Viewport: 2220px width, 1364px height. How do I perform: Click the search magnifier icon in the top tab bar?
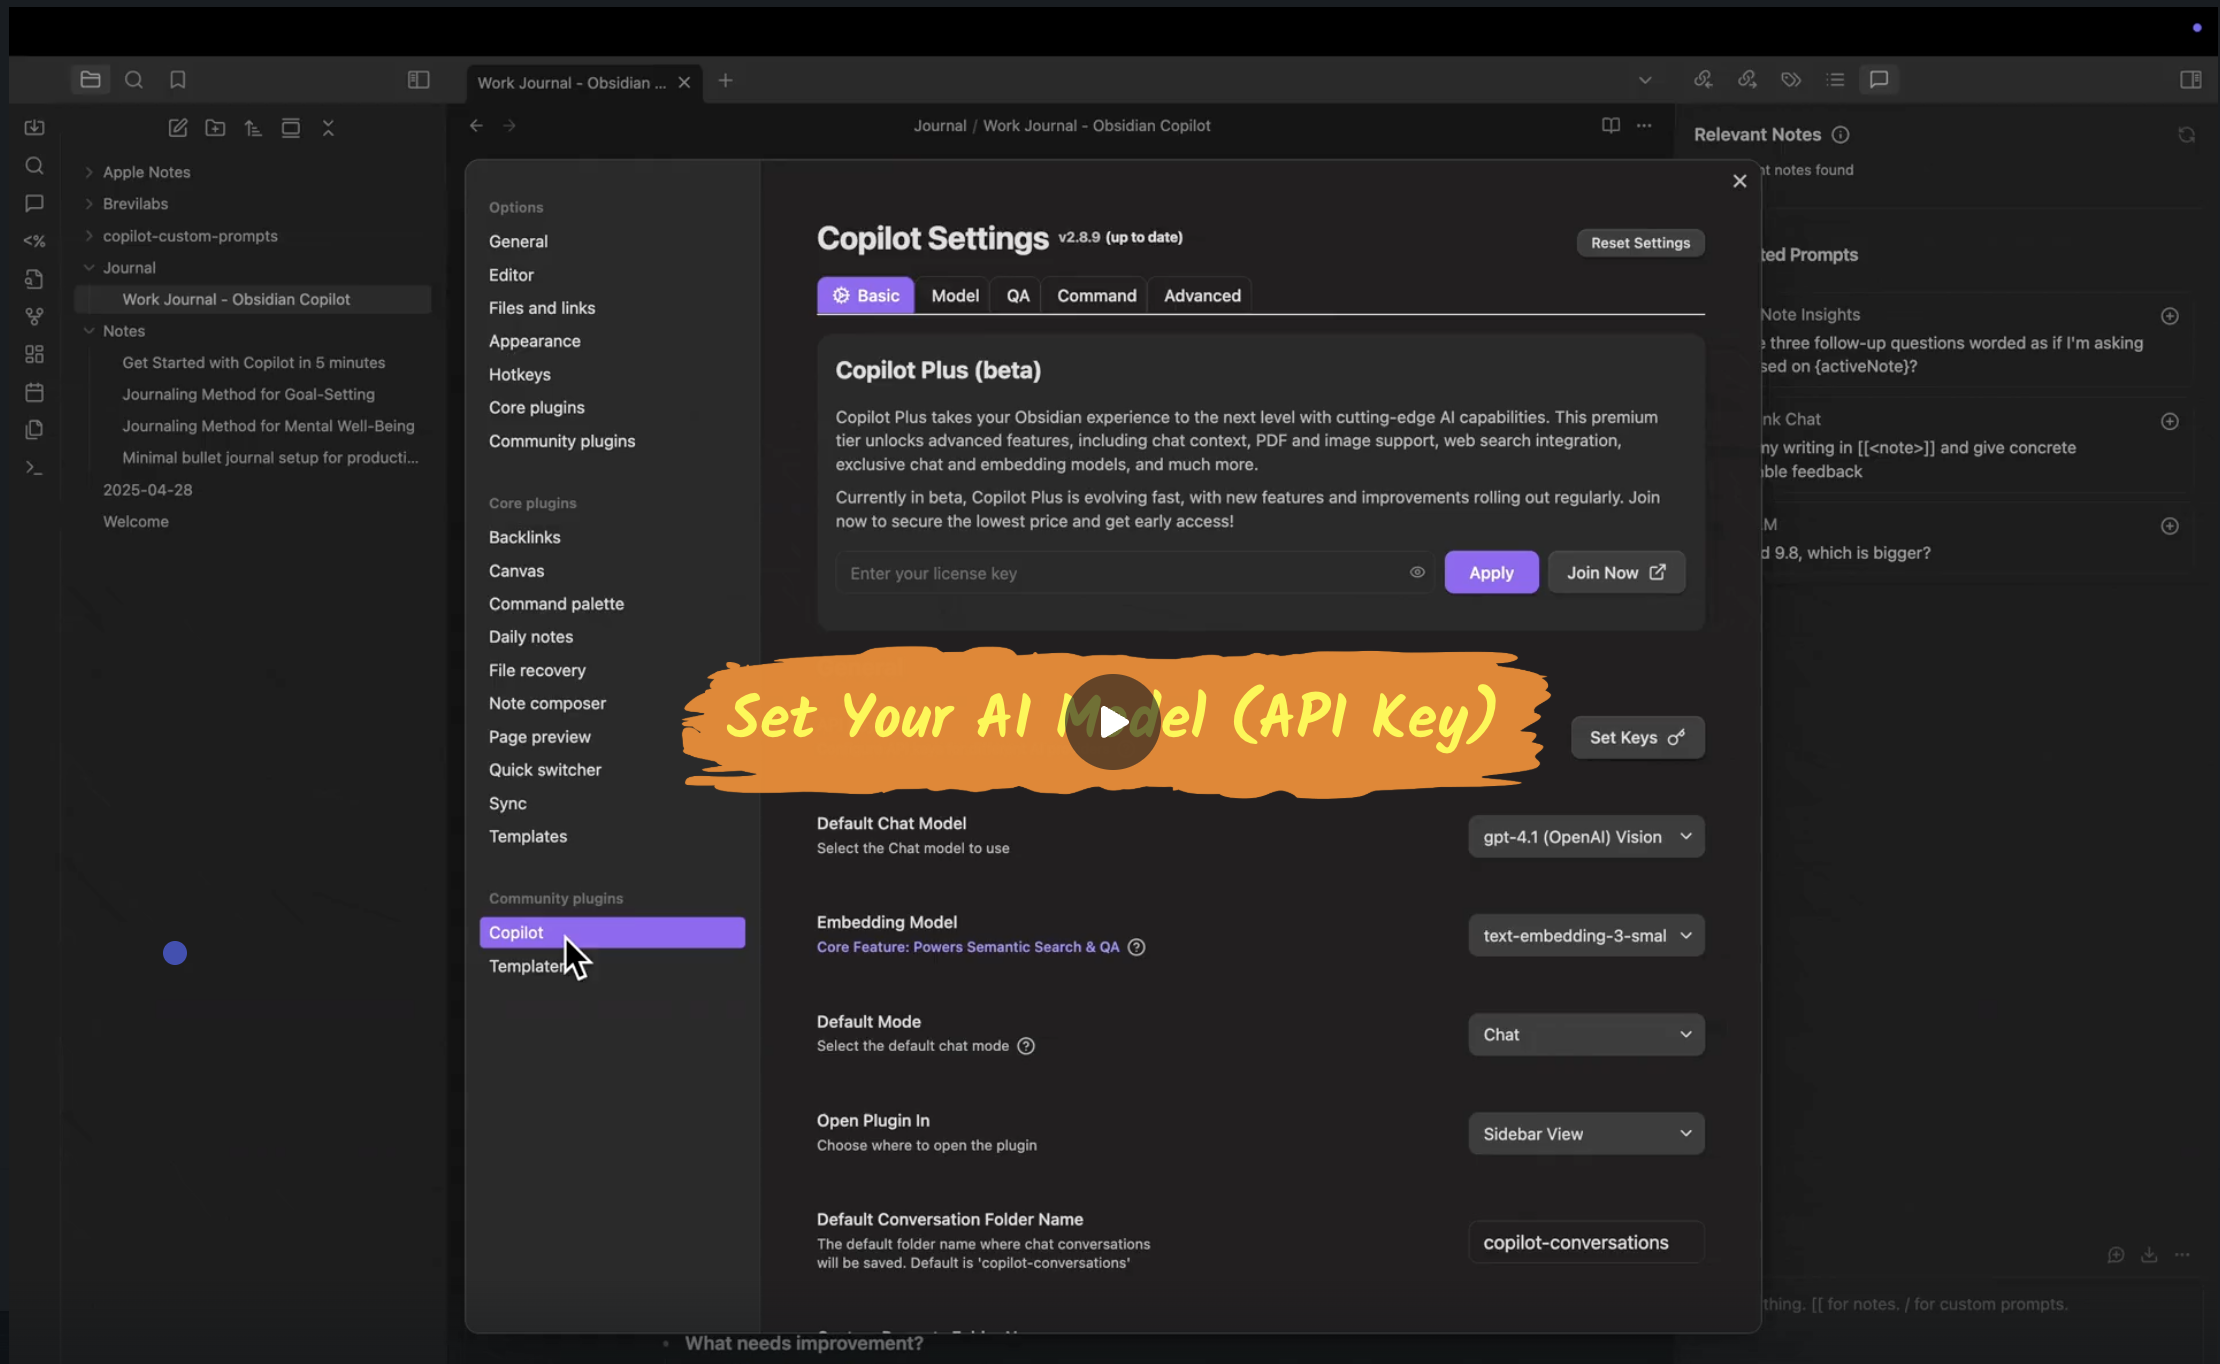[x=134, y=80]
